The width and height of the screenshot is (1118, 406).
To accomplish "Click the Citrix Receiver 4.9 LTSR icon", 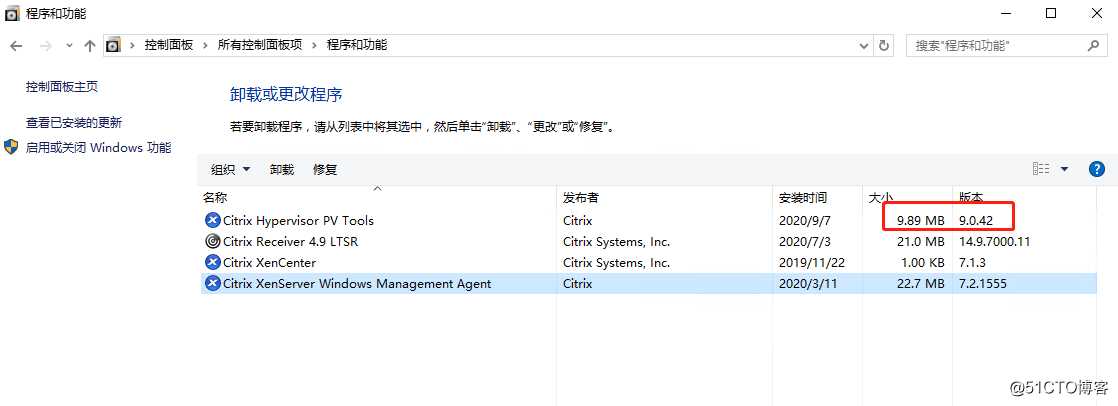I will [212, 241].
